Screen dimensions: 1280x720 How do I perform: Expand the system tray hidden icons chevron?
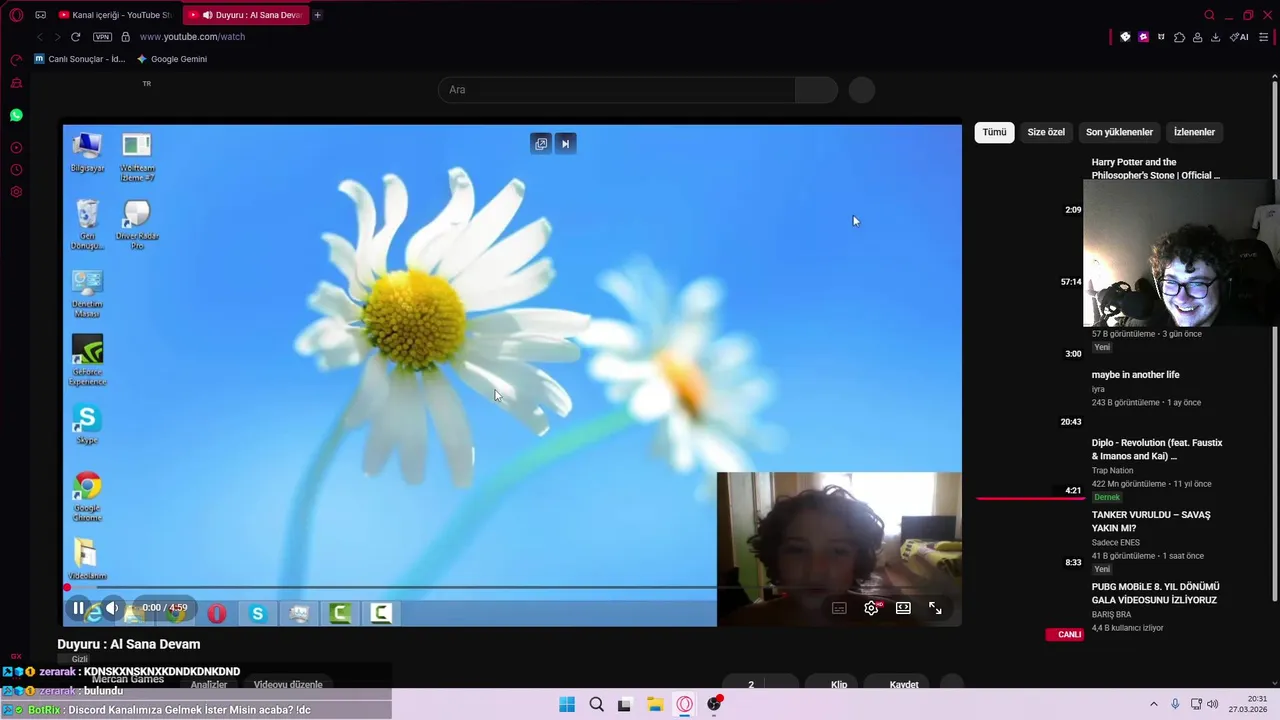pos(1153,704)
